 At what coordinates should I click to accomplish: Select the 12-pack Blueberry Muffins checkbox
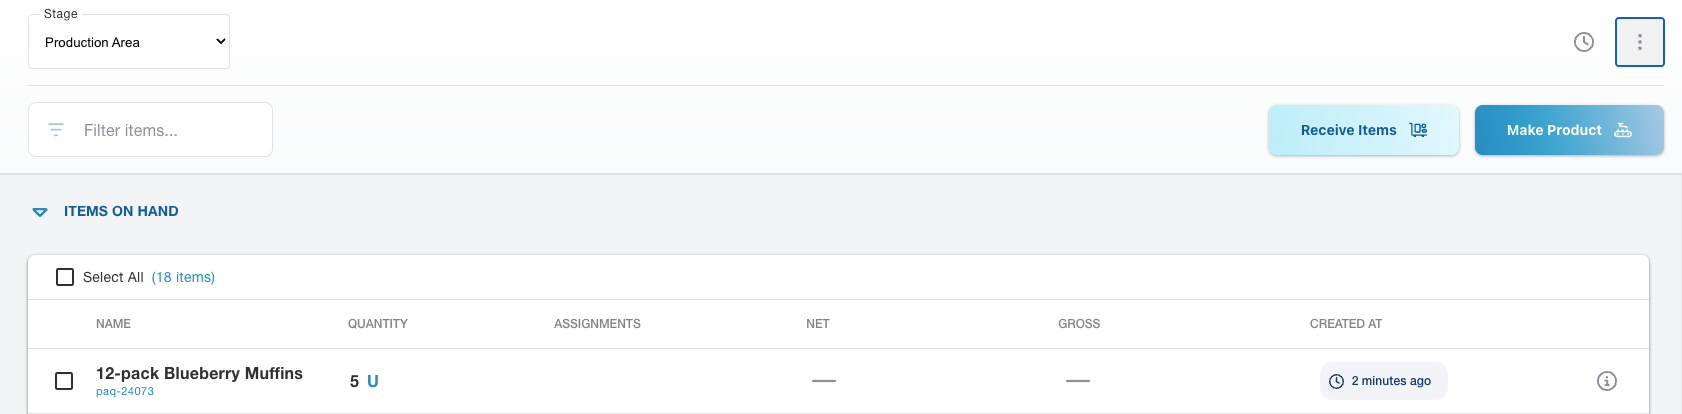[x=64, y=381]
